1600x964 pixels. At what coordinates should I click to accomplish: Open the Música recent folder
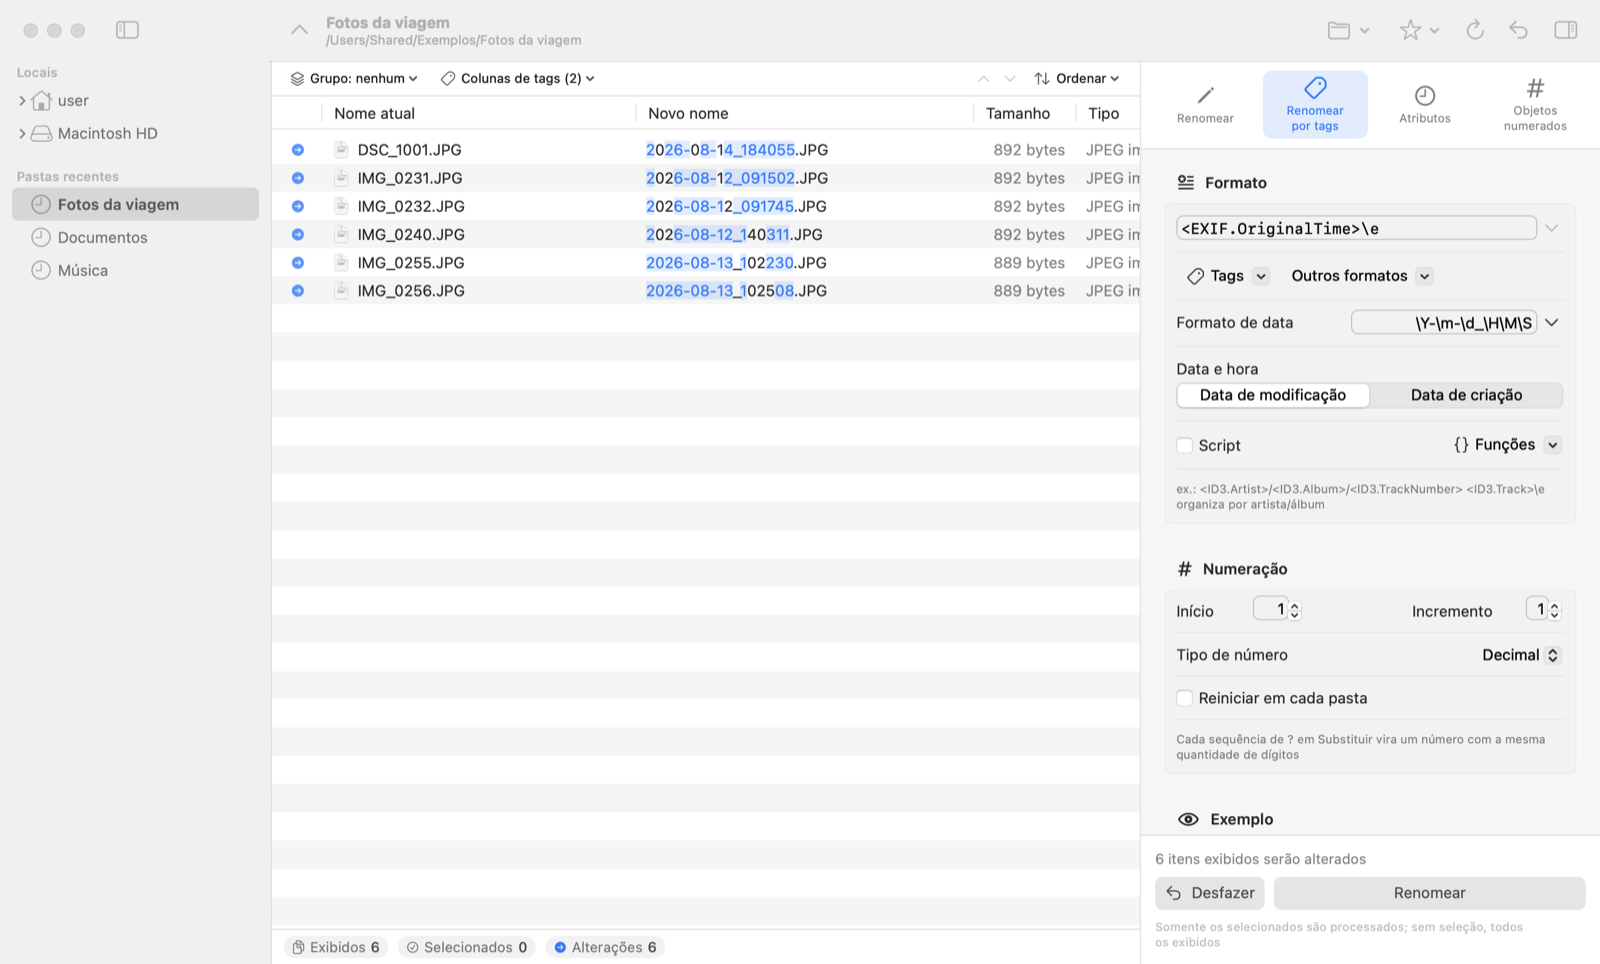click(135, 270)
